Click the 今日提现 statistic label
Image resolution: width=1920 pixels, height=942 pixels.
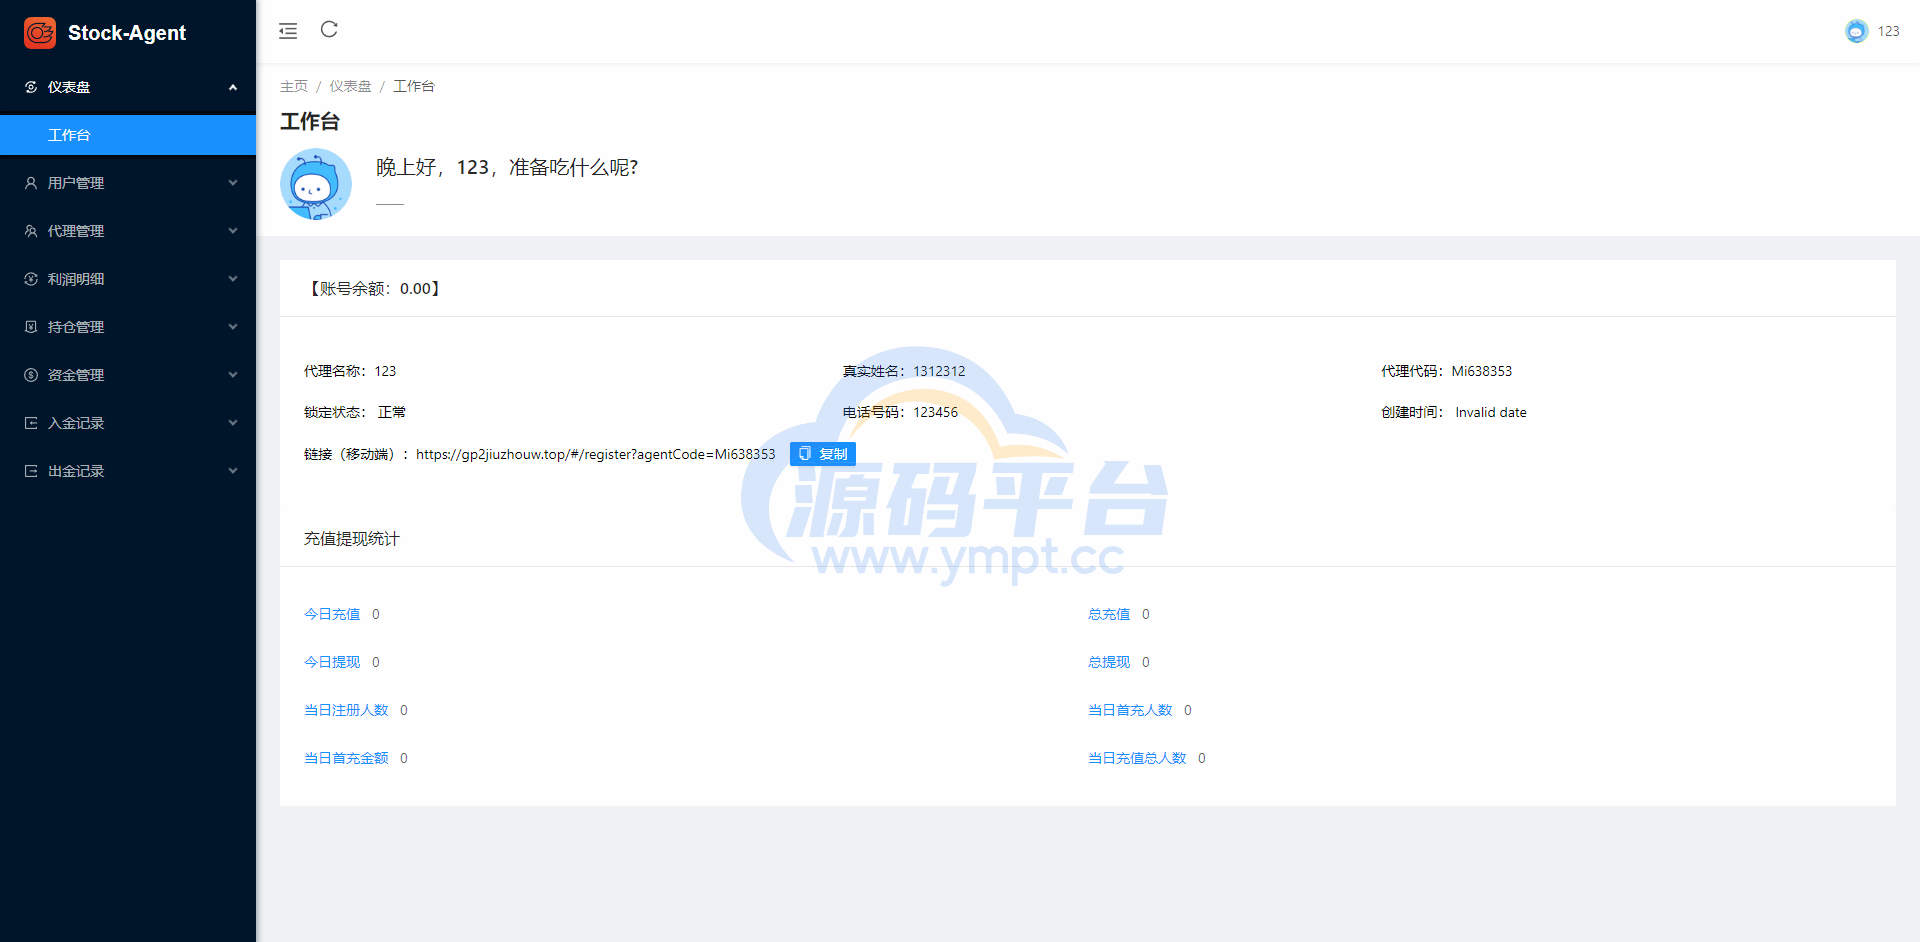pyautogui.click(x=332, y=662)
